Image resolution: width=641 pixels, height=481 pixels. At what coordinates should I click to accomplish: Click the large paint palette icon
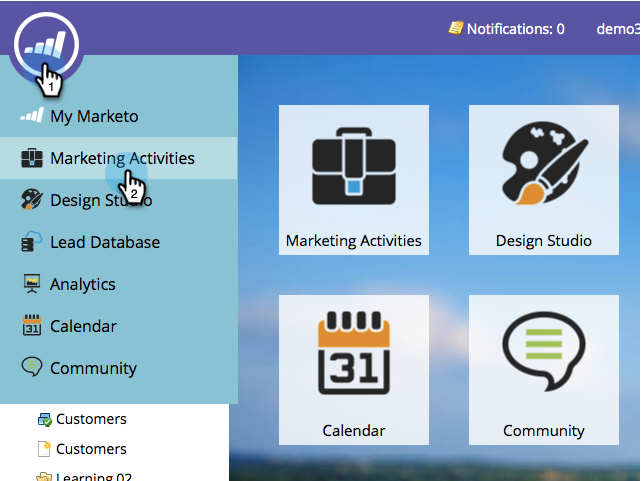[x=545, y=163]
